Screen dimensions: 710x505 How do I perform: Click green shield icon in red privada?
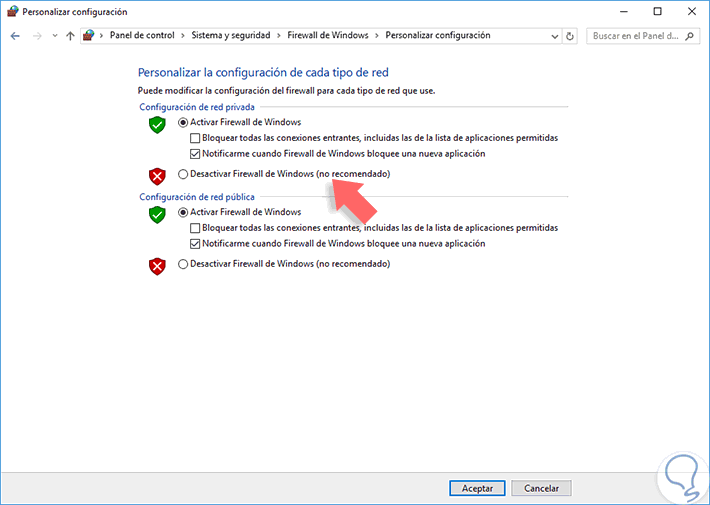point(157,125)
